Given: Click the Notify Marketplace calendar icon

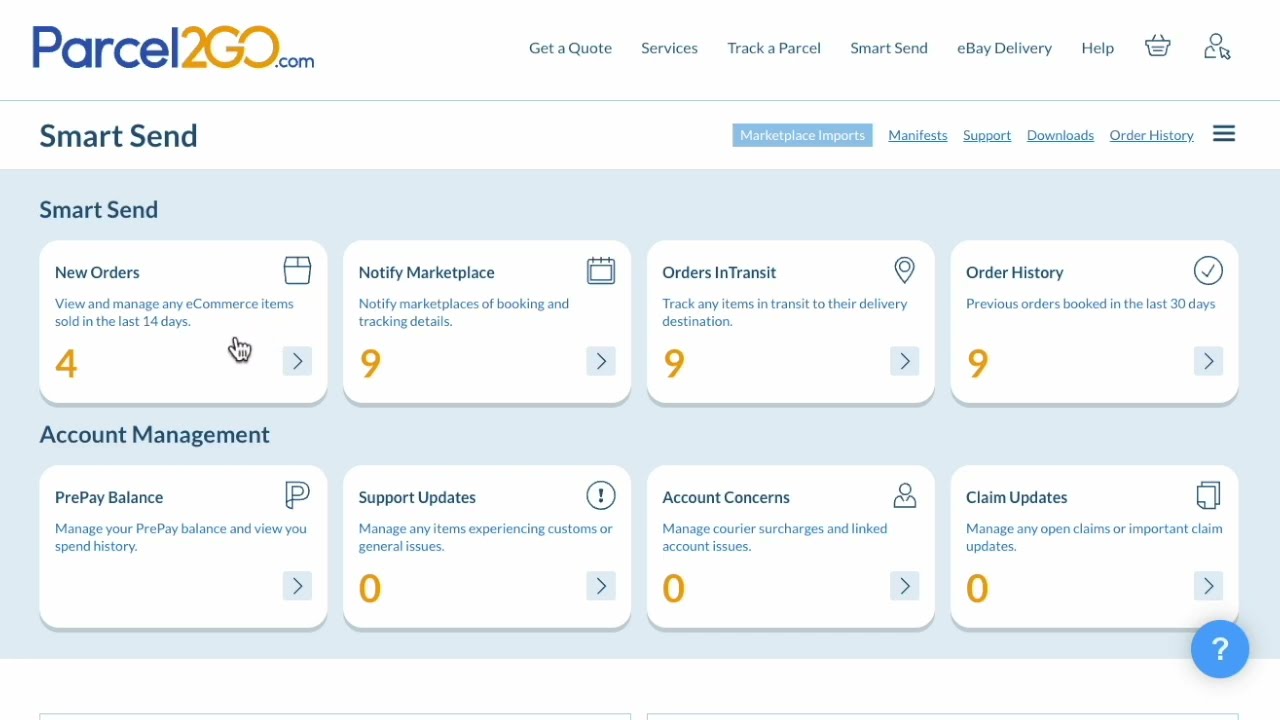Looking at the screenshot, I should pyautogui.click(x=601, y=270).
